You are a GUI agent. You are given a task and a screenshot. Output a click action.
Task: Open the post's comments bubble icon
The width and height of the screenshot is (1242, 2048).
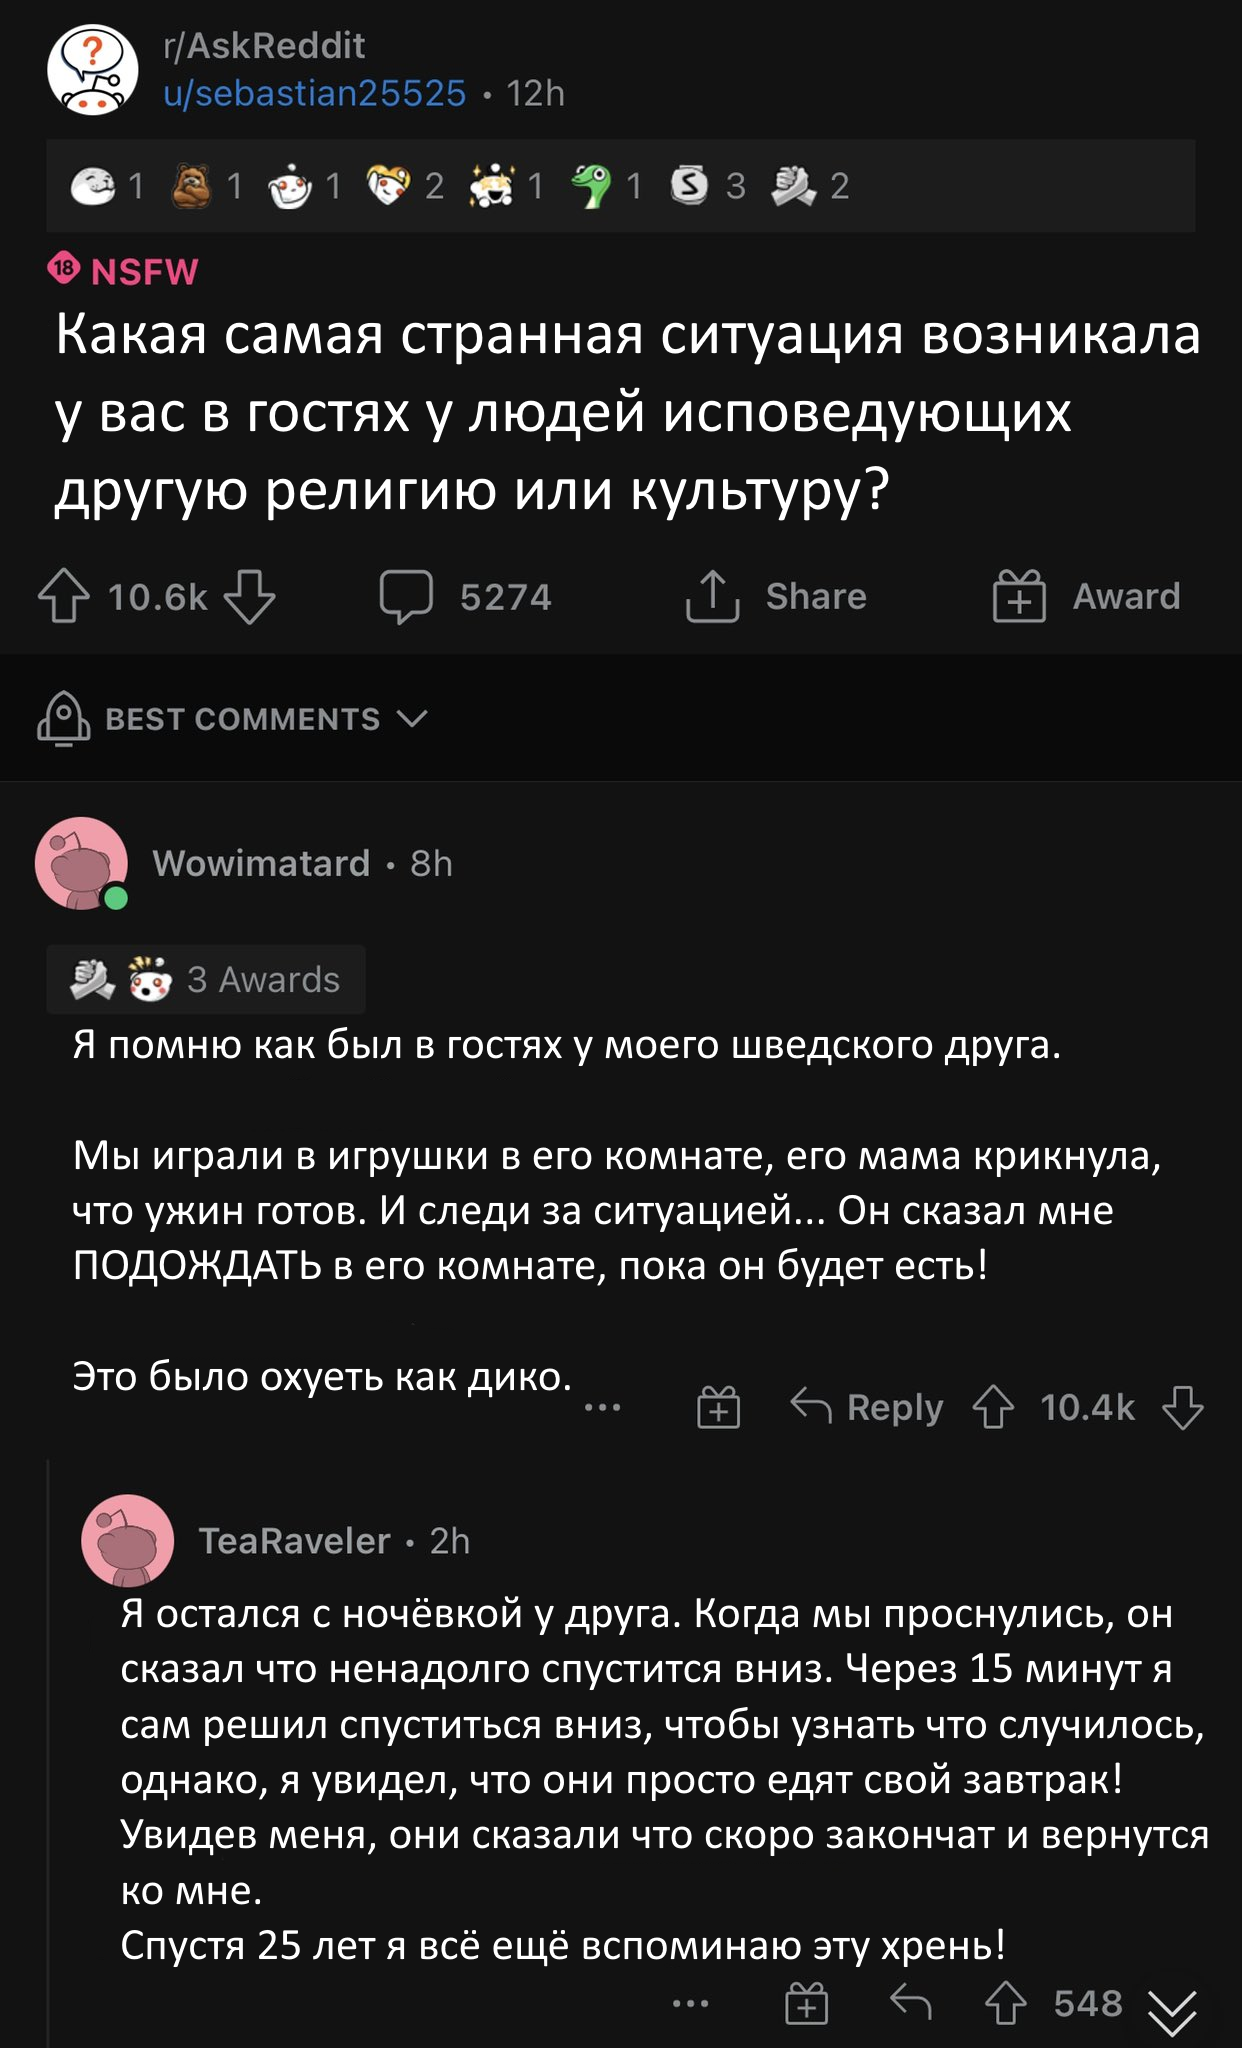(x=406, y=596)
